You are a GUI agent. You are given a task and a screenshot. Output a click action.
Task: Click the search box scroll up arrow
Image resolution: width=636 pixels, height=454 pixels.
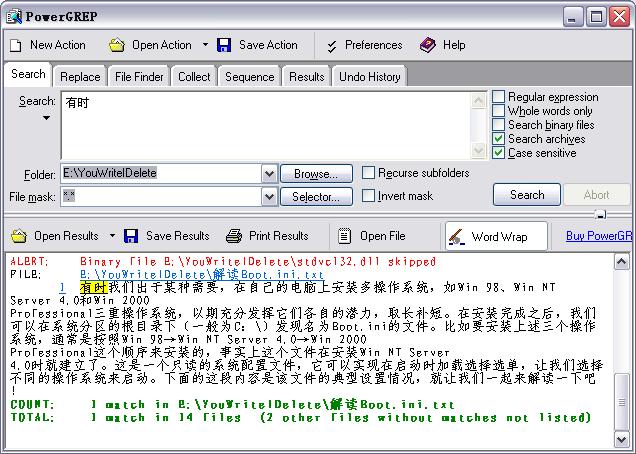pyautogui.click(x=479, y=101)
